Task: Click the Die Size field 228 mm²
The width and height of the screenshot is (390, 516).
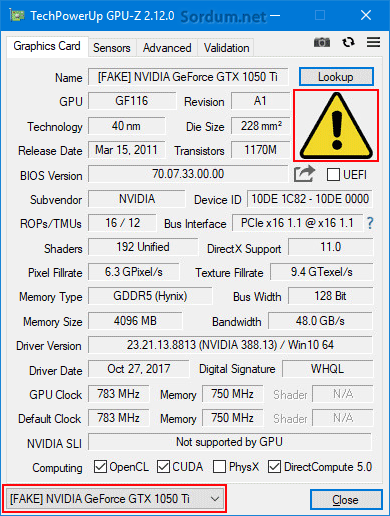Action: click(260, 126)
